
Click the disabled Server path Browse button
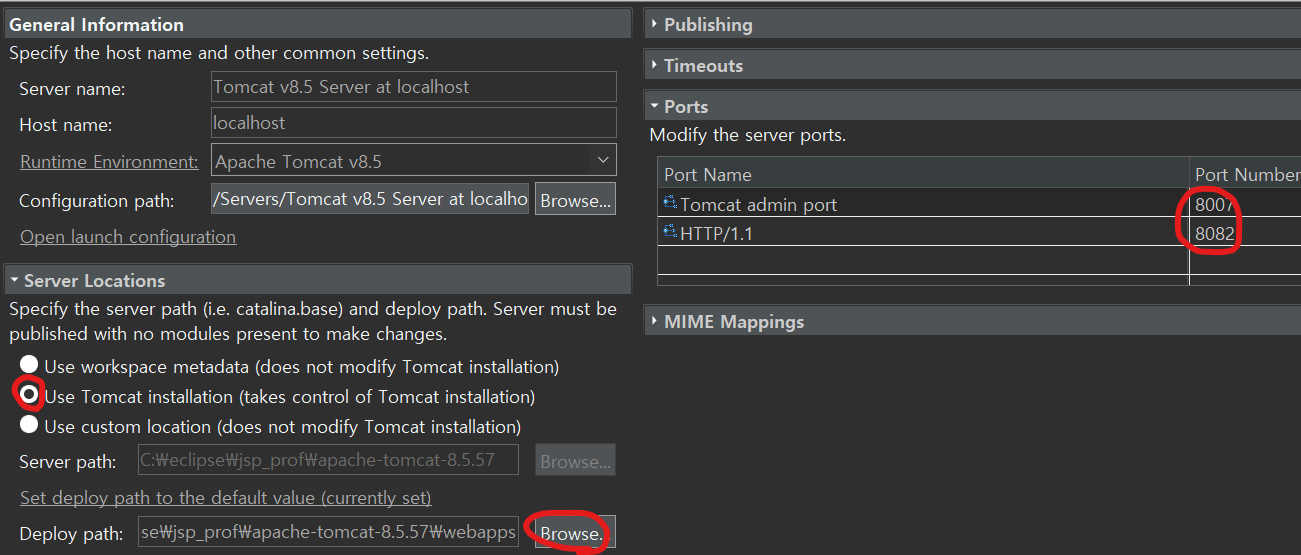[575, 461]
